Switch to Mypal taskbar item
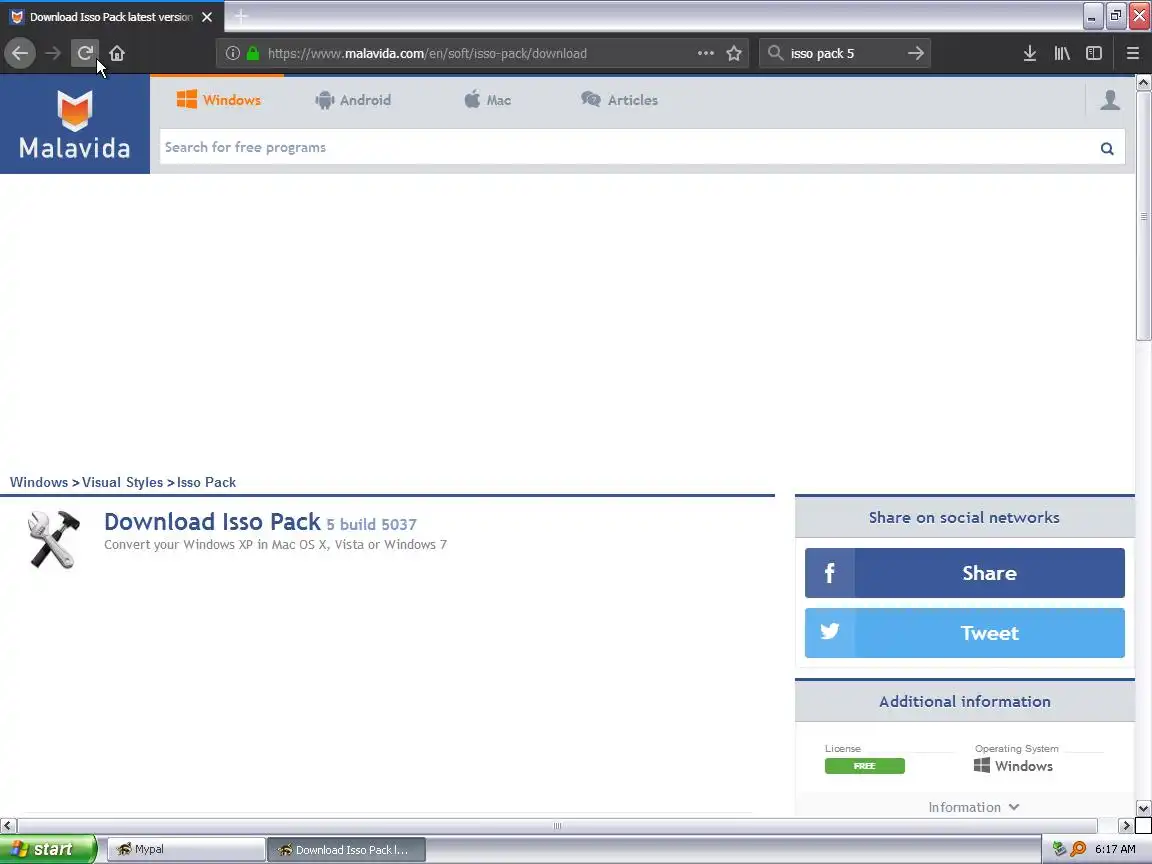 [187, 849]
